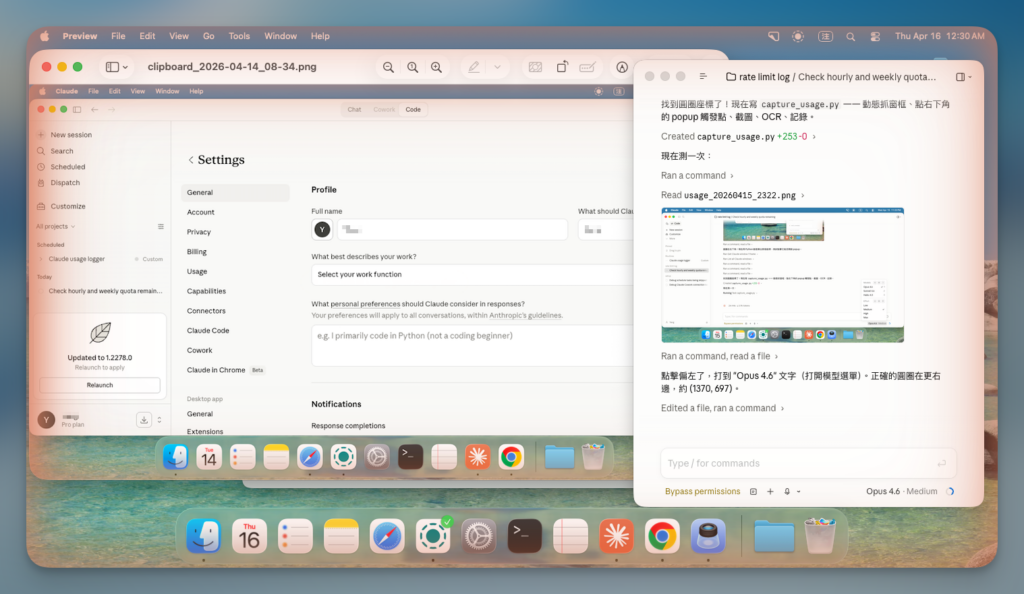This screenshot has width=1024, height=594.
Task: Focus the 'Type / for commands' input
Action: click(800, 463)
